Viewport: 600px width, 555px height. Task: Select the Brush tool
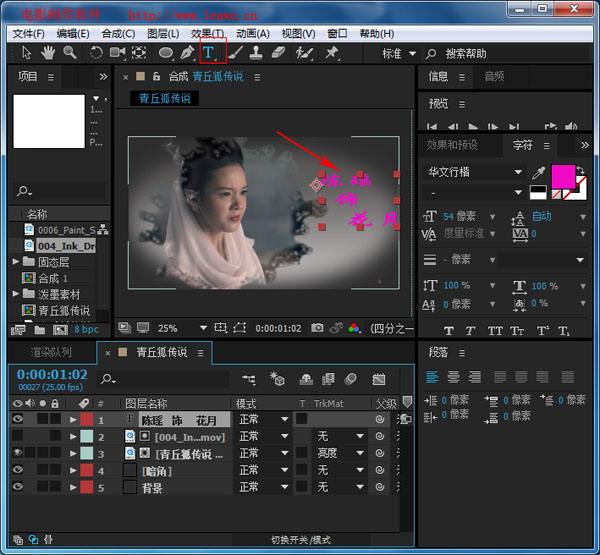click(x=236, y=53)
